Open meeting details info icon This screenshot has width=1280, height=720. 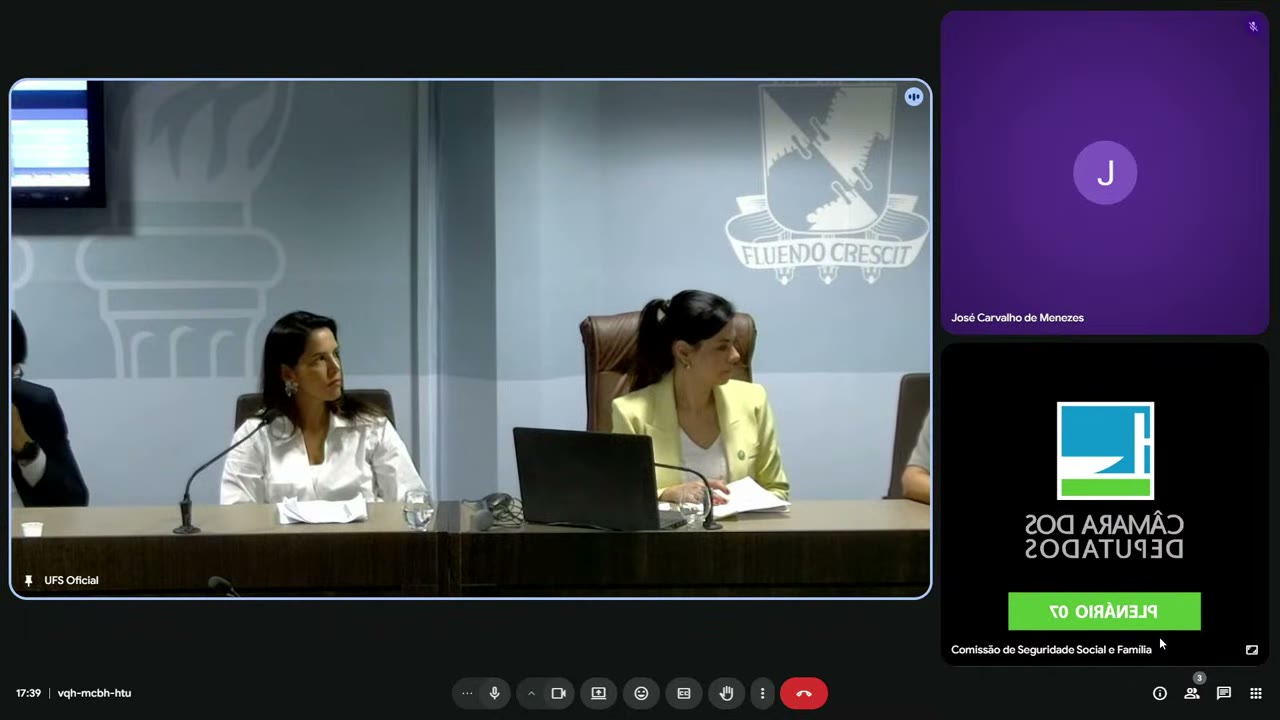click(1160, 693)
